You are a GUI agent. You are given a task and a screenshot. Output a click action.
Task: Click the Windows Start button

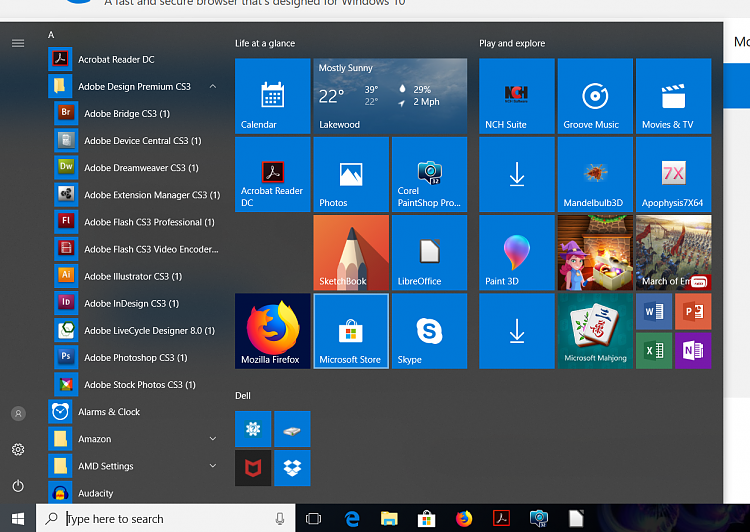pyautogui.click(x=18, y=519)
